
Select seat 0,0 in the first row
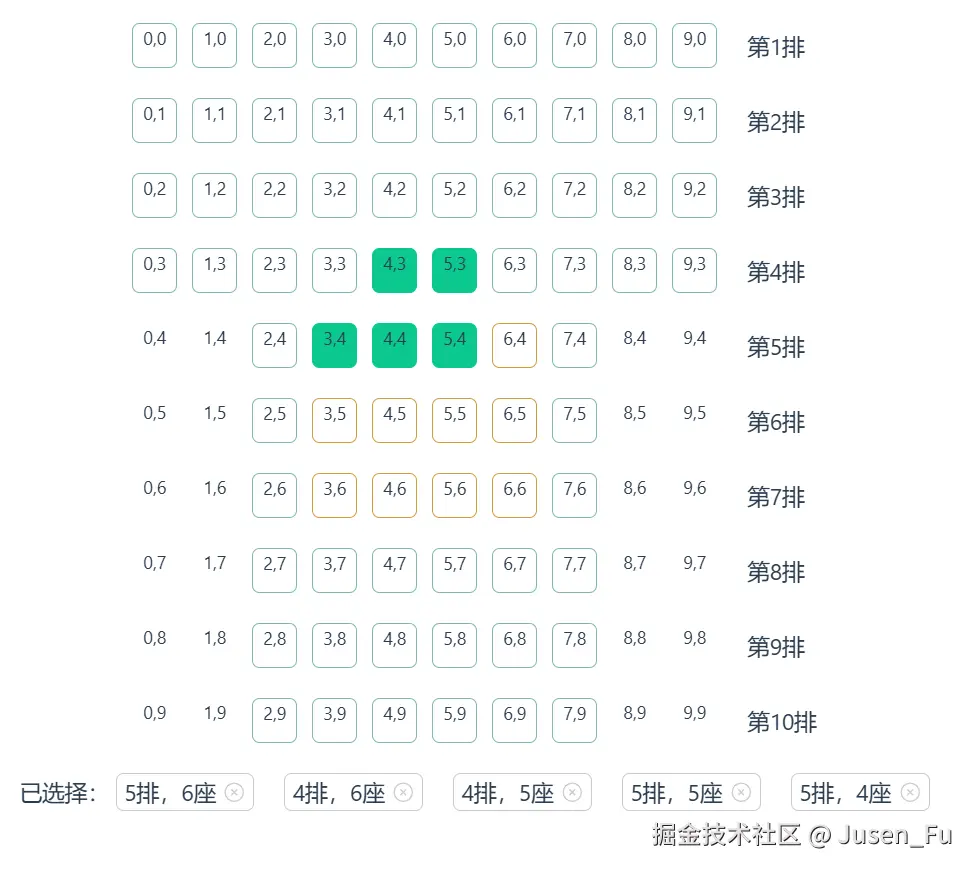click(x=154, y=45)
